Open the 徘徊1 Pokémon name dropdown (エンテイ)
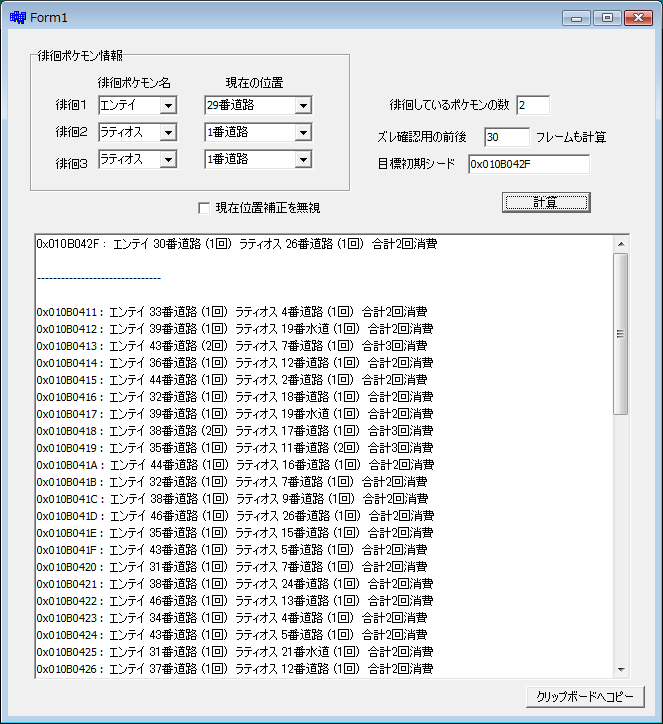The width and height of the screenshot is (663, 724). click(169, 105)
